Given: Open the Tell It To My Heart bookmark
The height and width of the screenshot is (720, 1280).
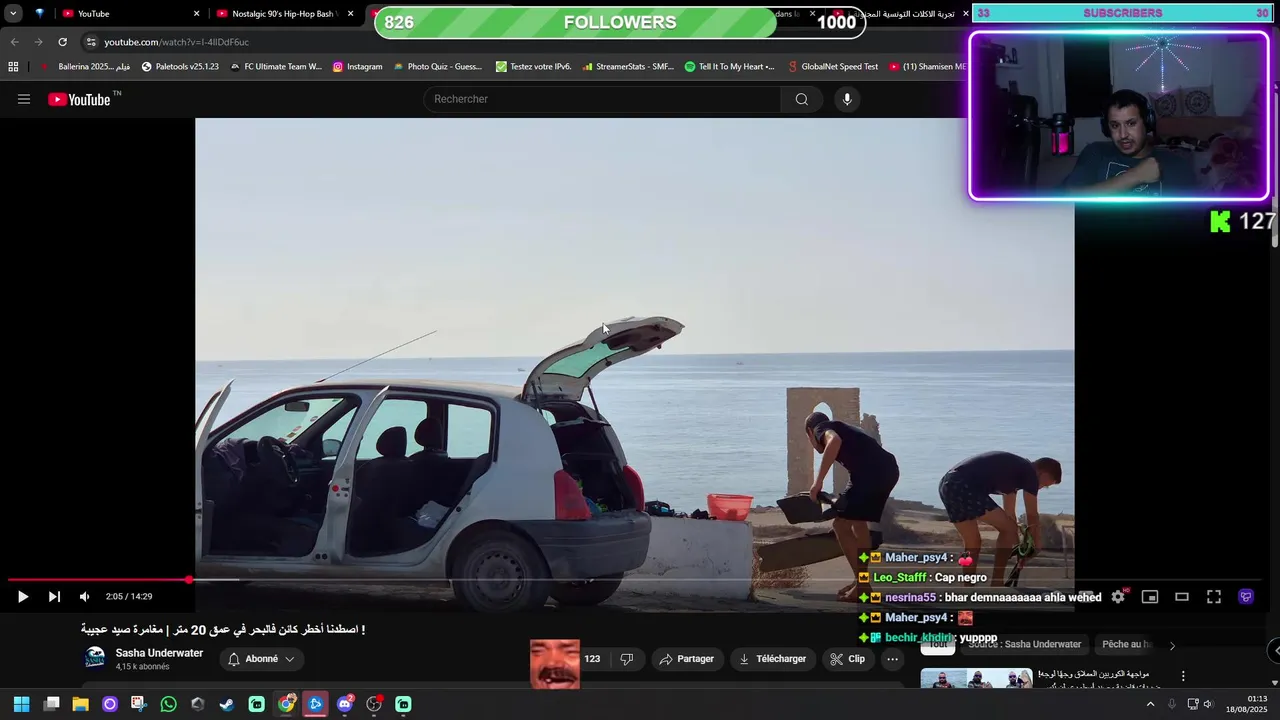Looking at the screenshot, I should coord(729,67).
